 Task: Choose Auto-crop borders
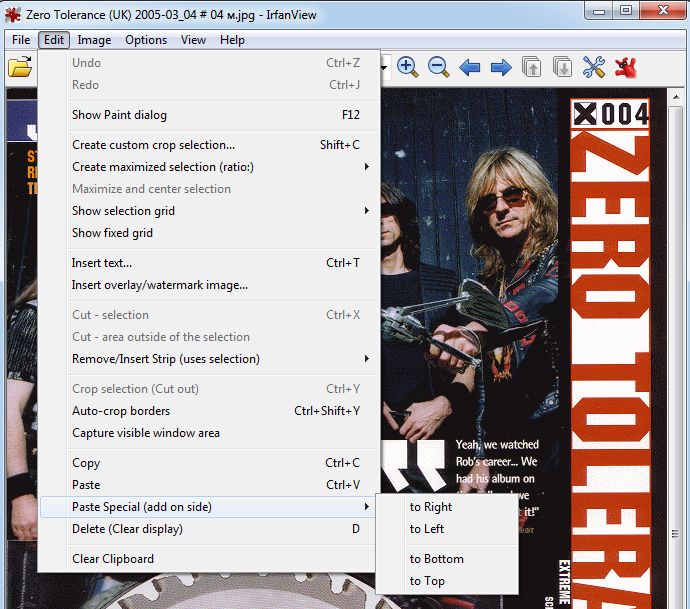[x=207, y=411]
